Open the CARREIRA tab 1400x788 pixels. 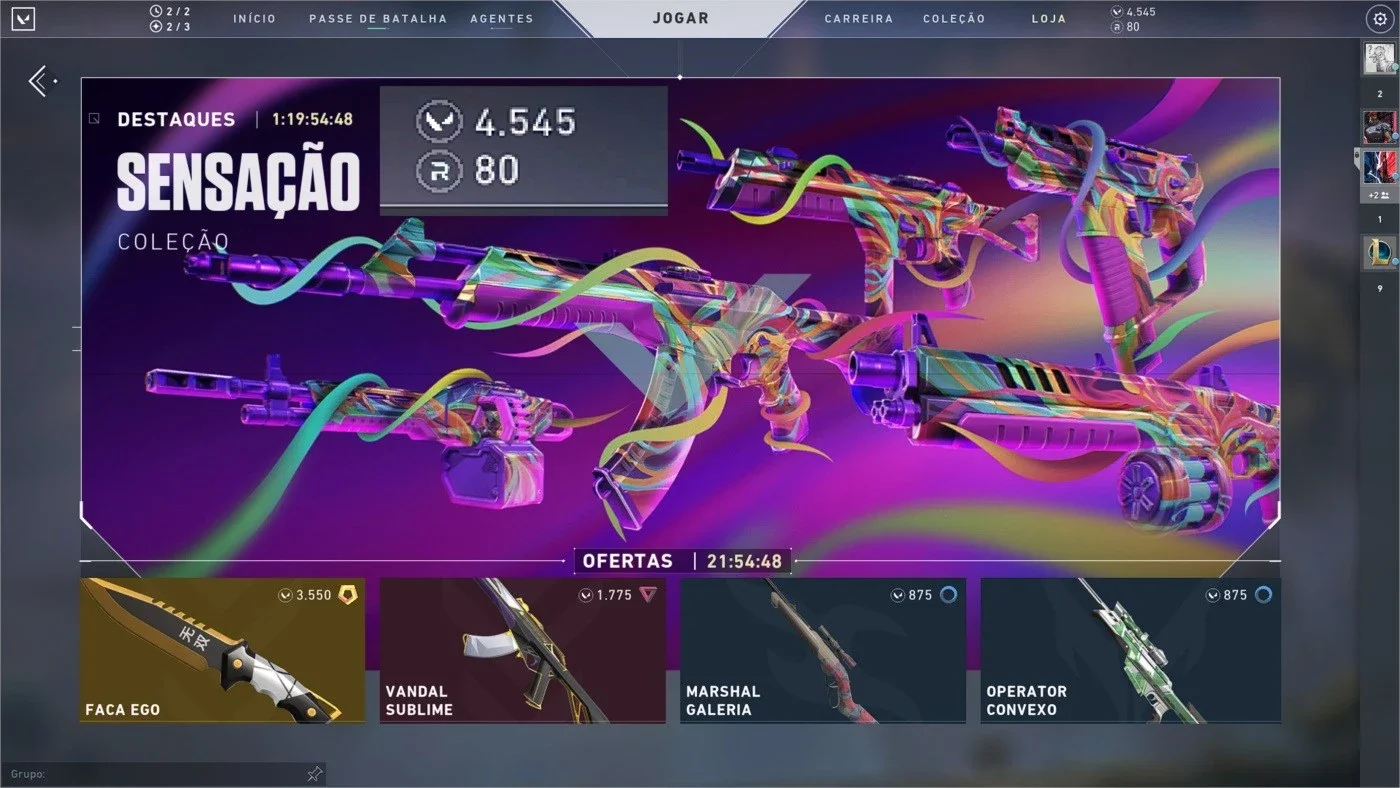click(859, 18)
